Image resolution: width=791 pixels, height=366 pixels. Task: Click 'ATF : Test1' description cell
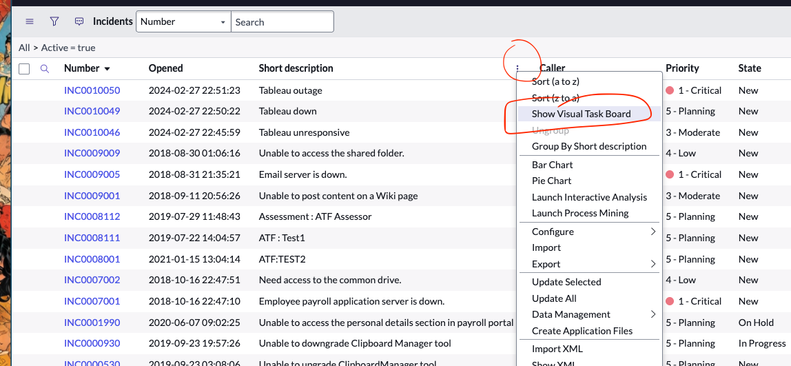coord(281,238)
